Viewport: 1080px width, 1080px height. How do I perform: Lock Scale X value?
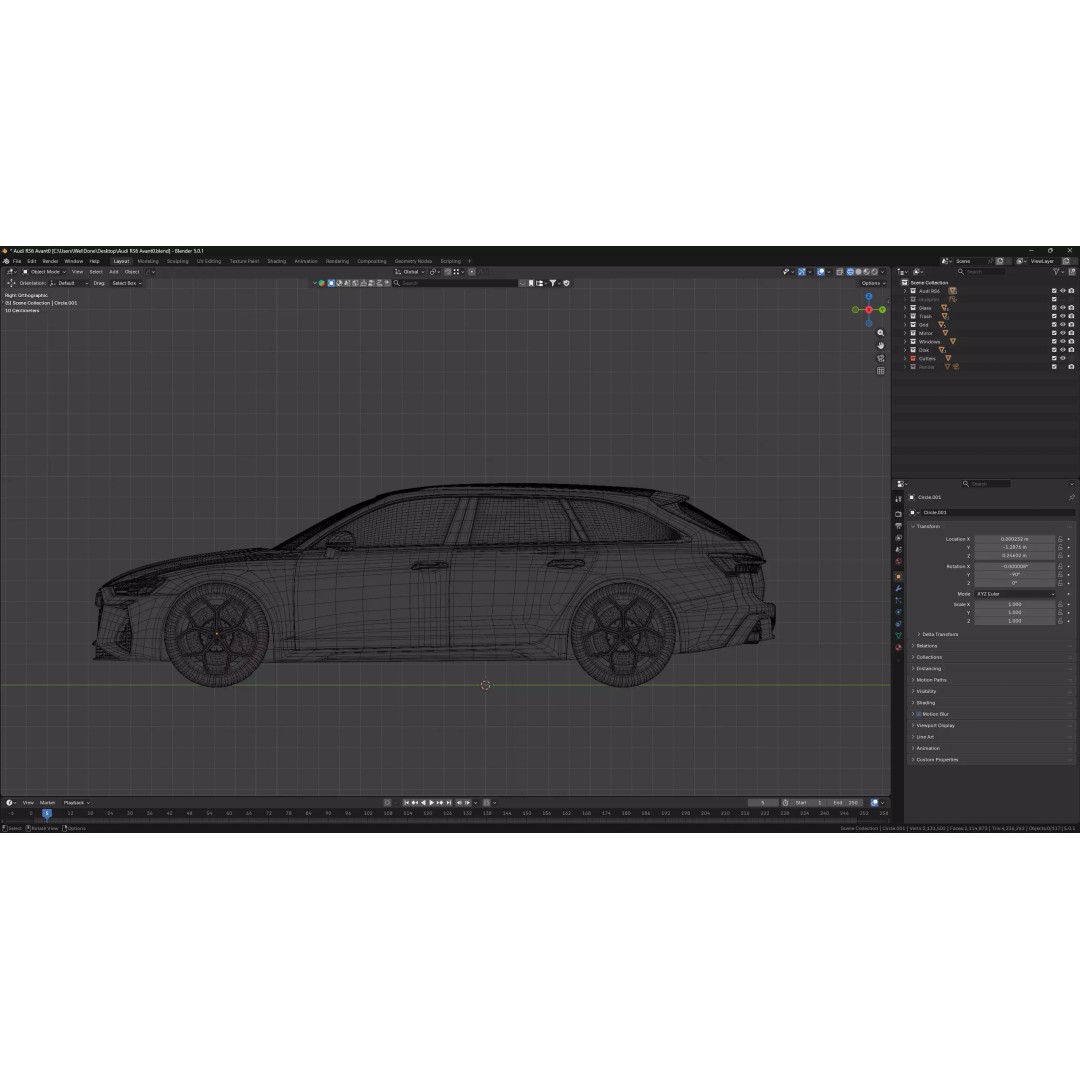click(1060, 605)
